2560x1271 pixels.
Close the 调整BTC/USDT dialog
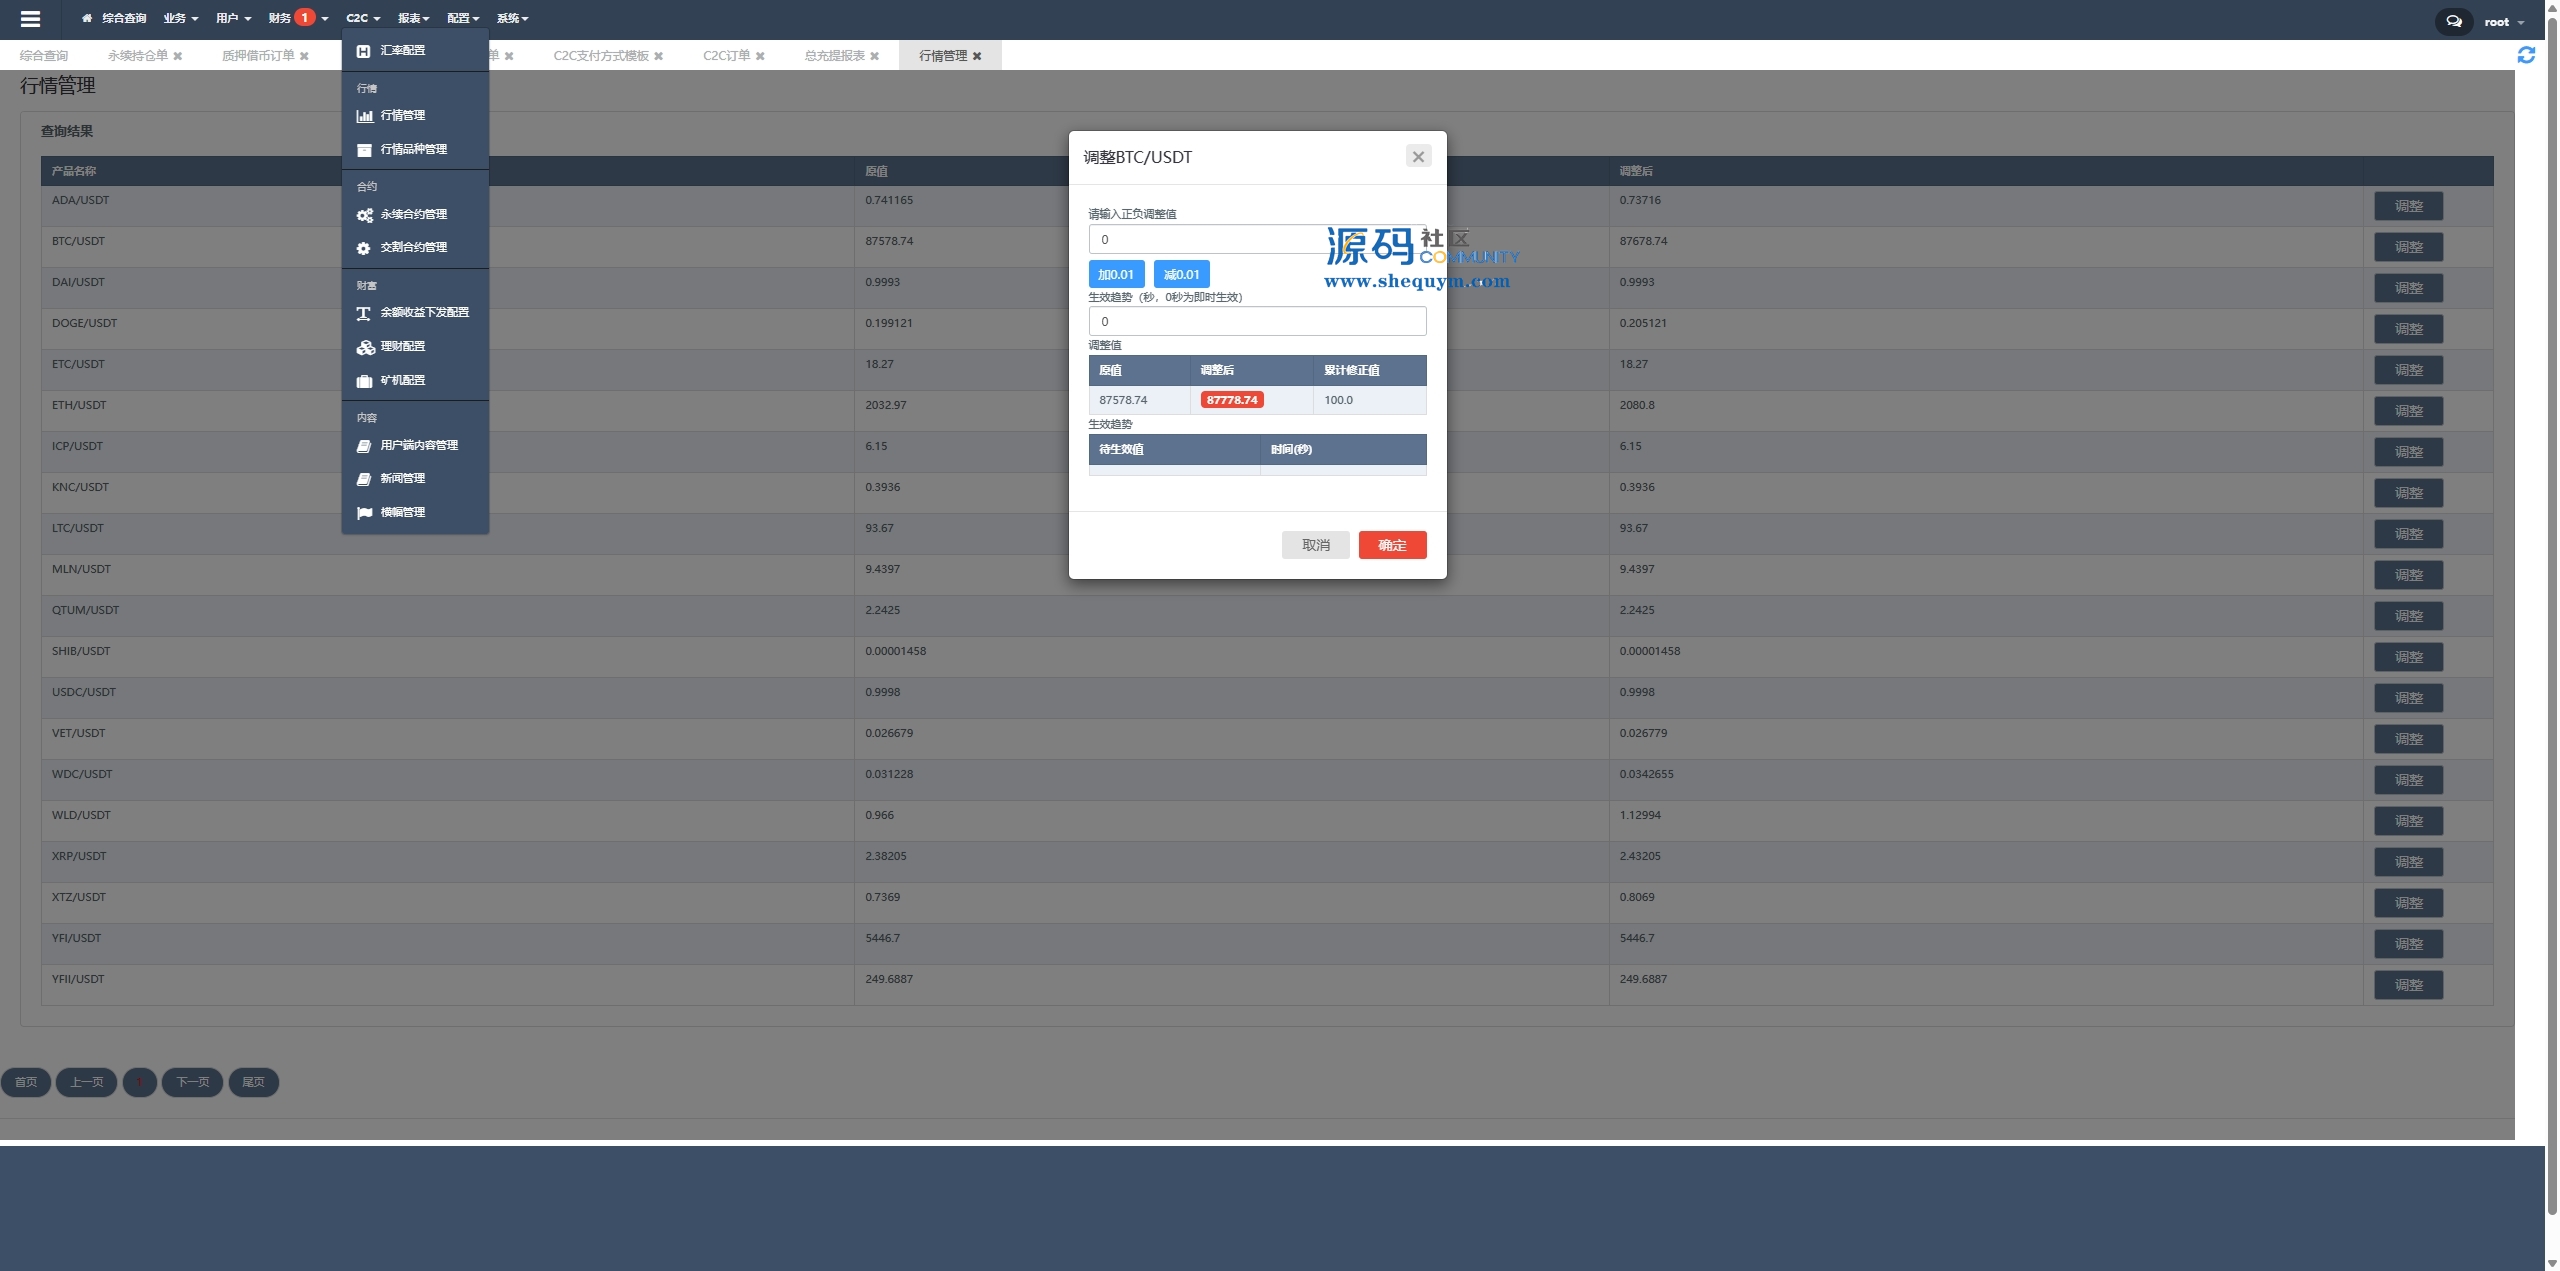tap(1417, 156)
